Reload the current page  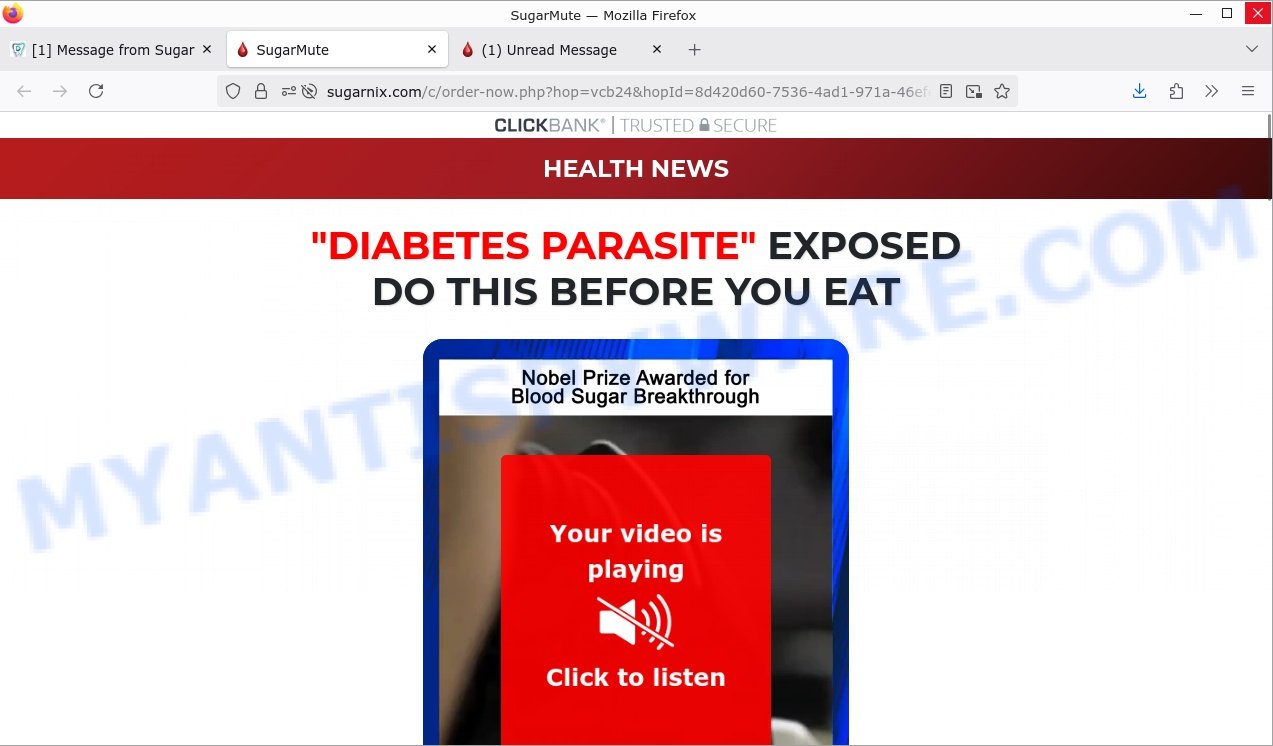coord(96,91)
